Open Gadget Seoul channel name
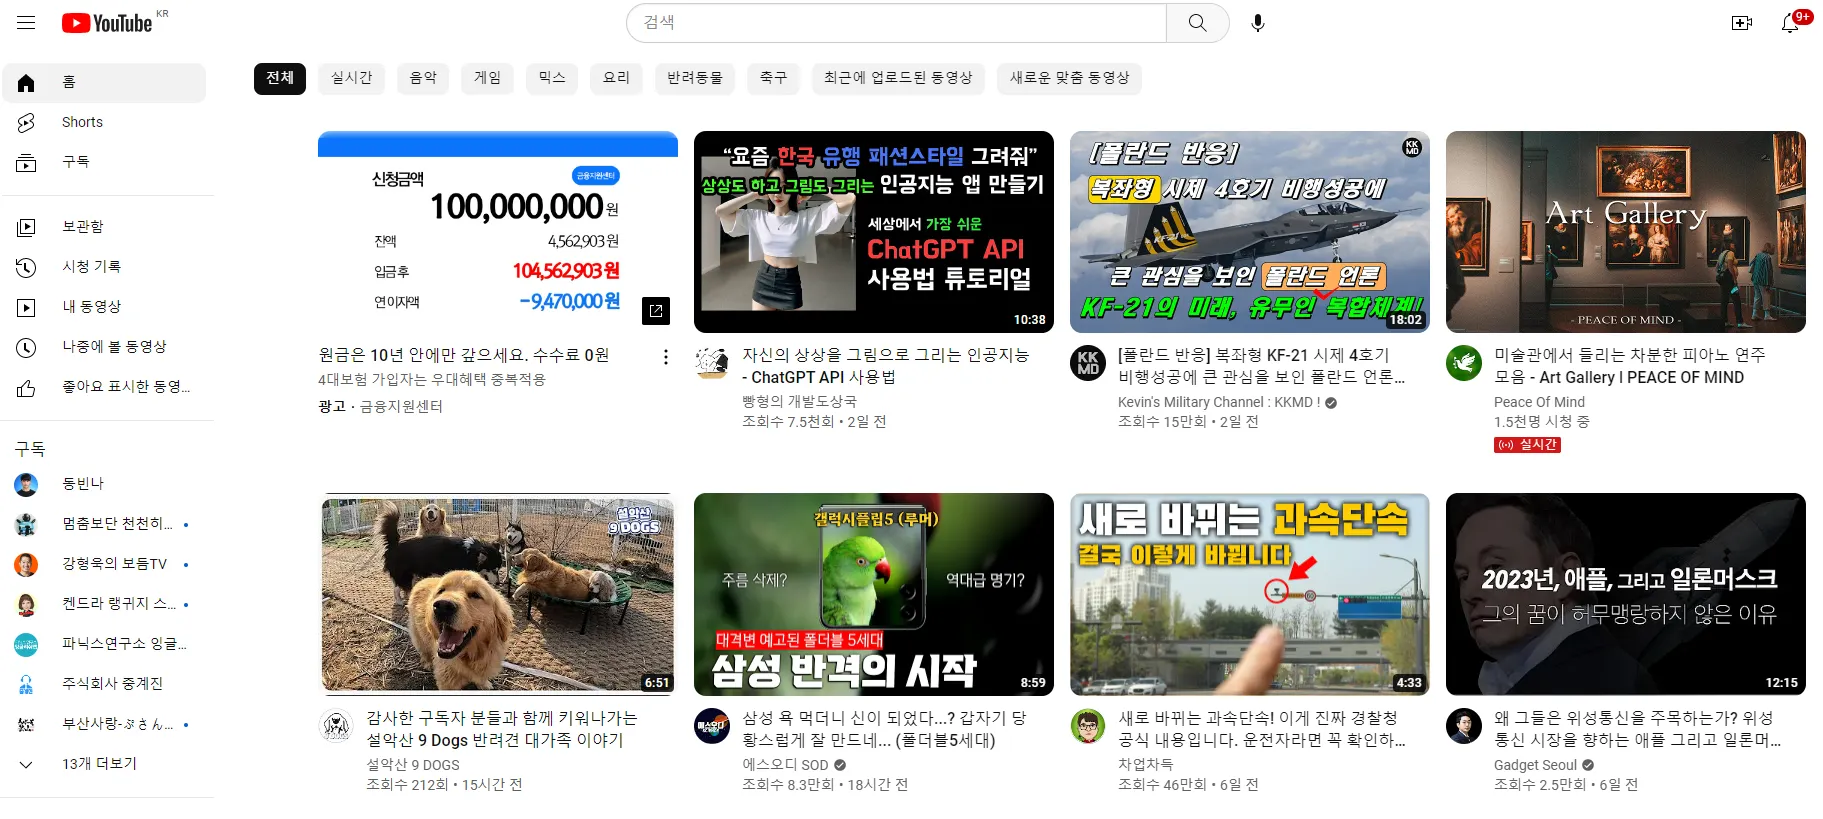Screen dimensions: 1823x819 (1535, 765)
